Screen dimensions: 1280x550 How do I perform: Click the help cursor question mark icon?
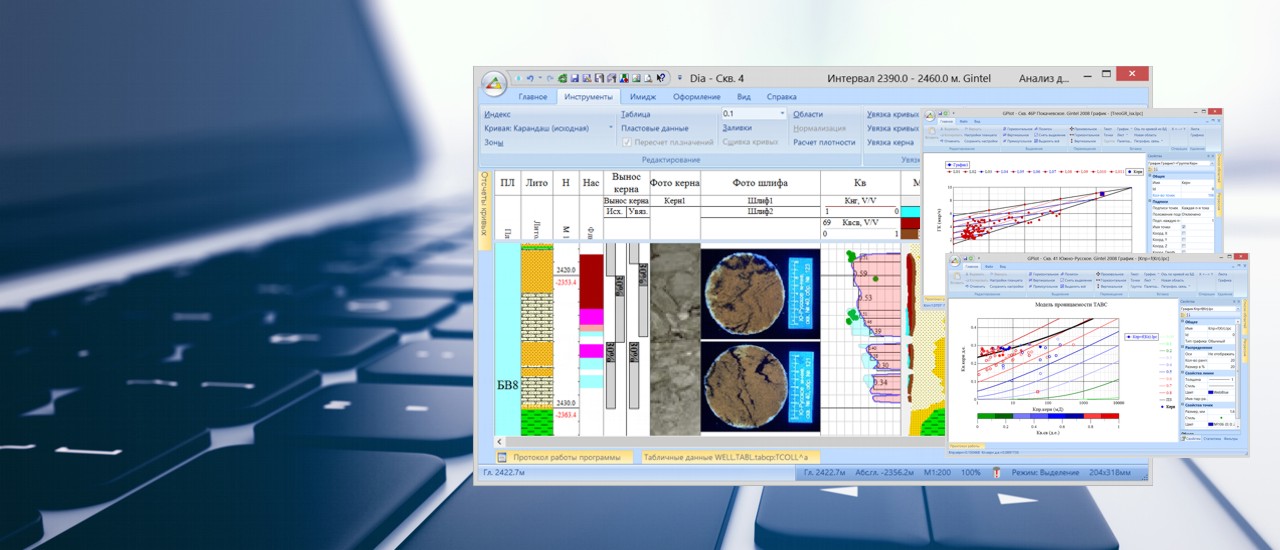click(661, 78)
